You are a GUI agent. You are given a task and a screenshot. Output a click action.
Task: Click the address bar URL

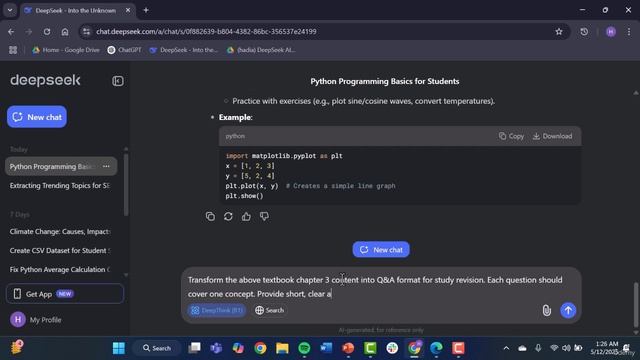point(206,32)
